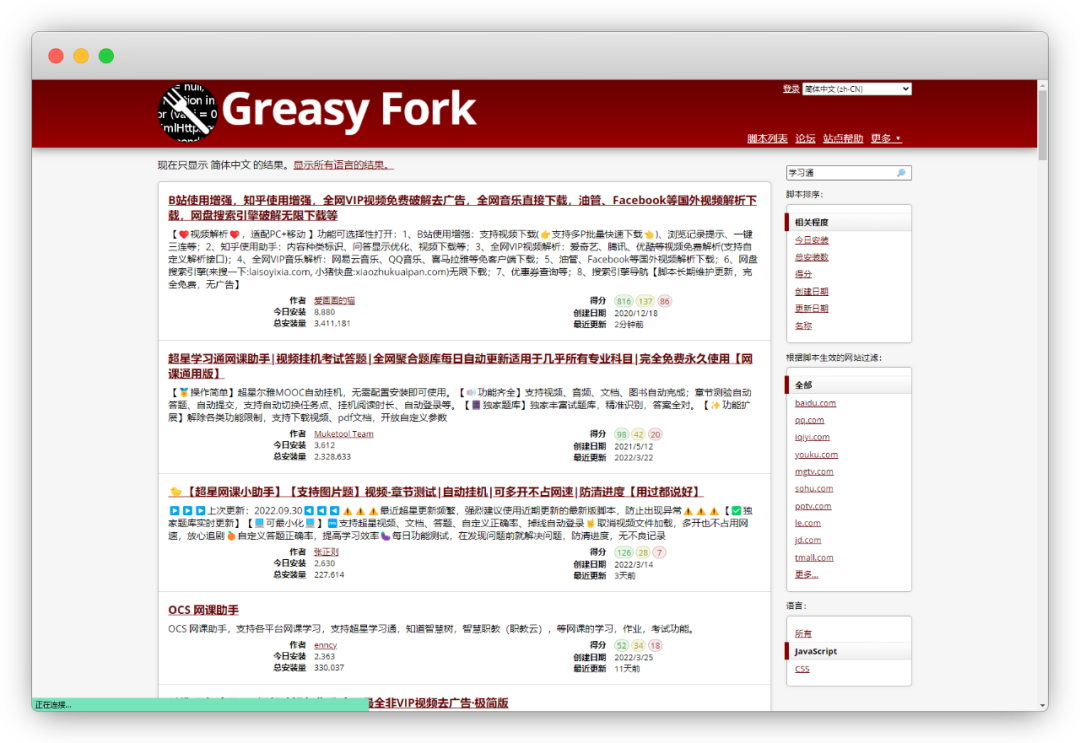Filter scripts by le.com
This screenshot has height=743, width=1080.
point(808,523)
